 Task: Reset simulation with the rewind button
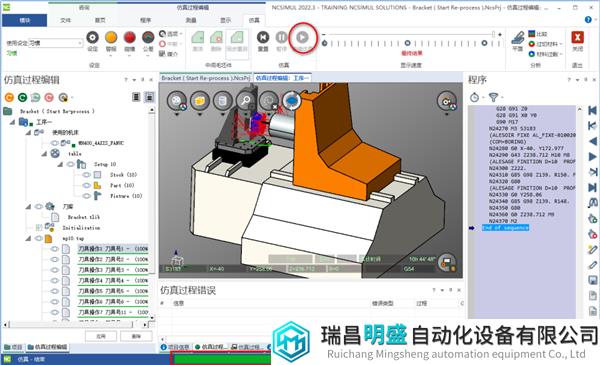(x=263, y=37)
